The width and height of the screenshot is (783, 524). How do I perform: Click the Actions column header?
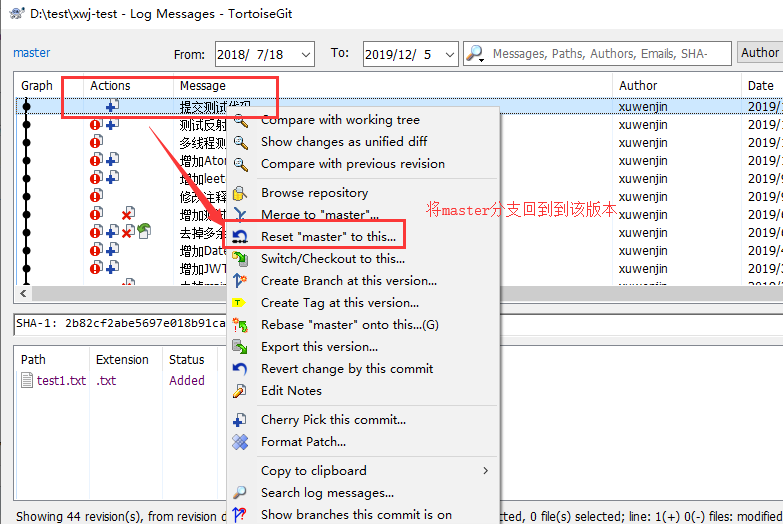[110, 85]
